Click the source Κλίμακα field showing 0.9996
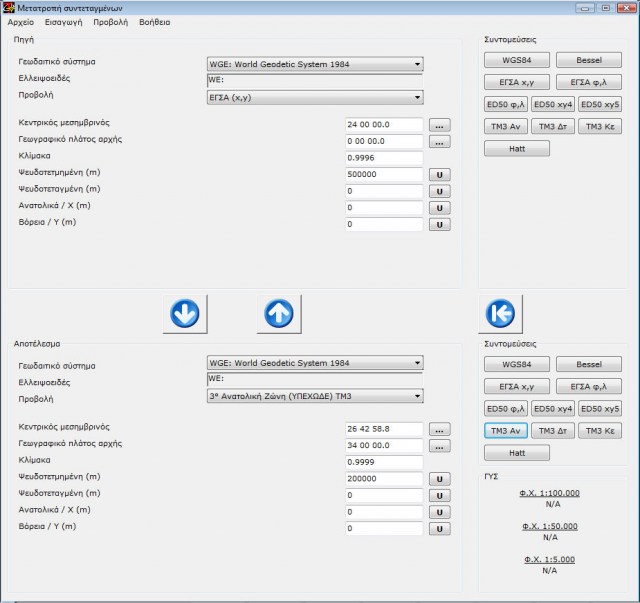640x603 pixels. pos(384,158)
